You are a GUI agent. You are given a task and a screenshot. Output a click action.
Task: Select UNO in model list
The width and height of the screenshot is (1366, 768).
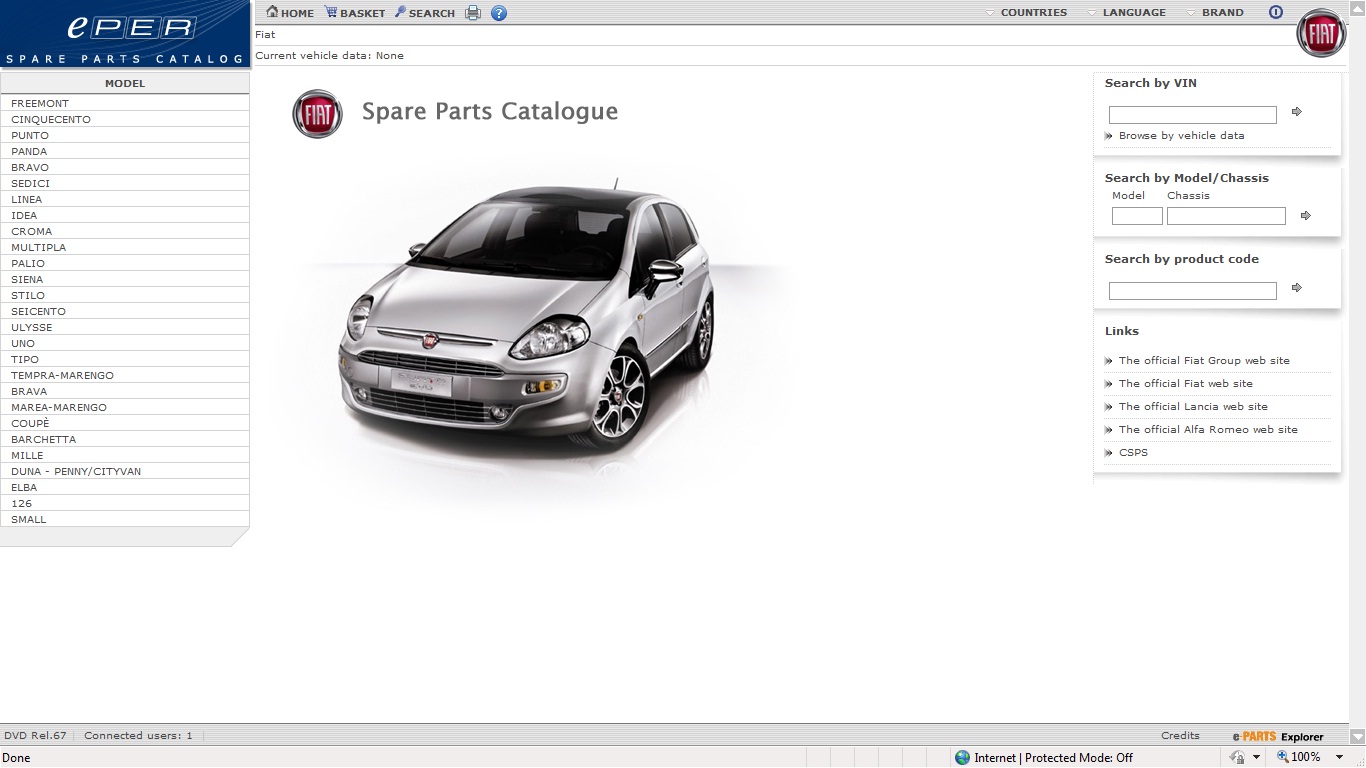point(125,343)
